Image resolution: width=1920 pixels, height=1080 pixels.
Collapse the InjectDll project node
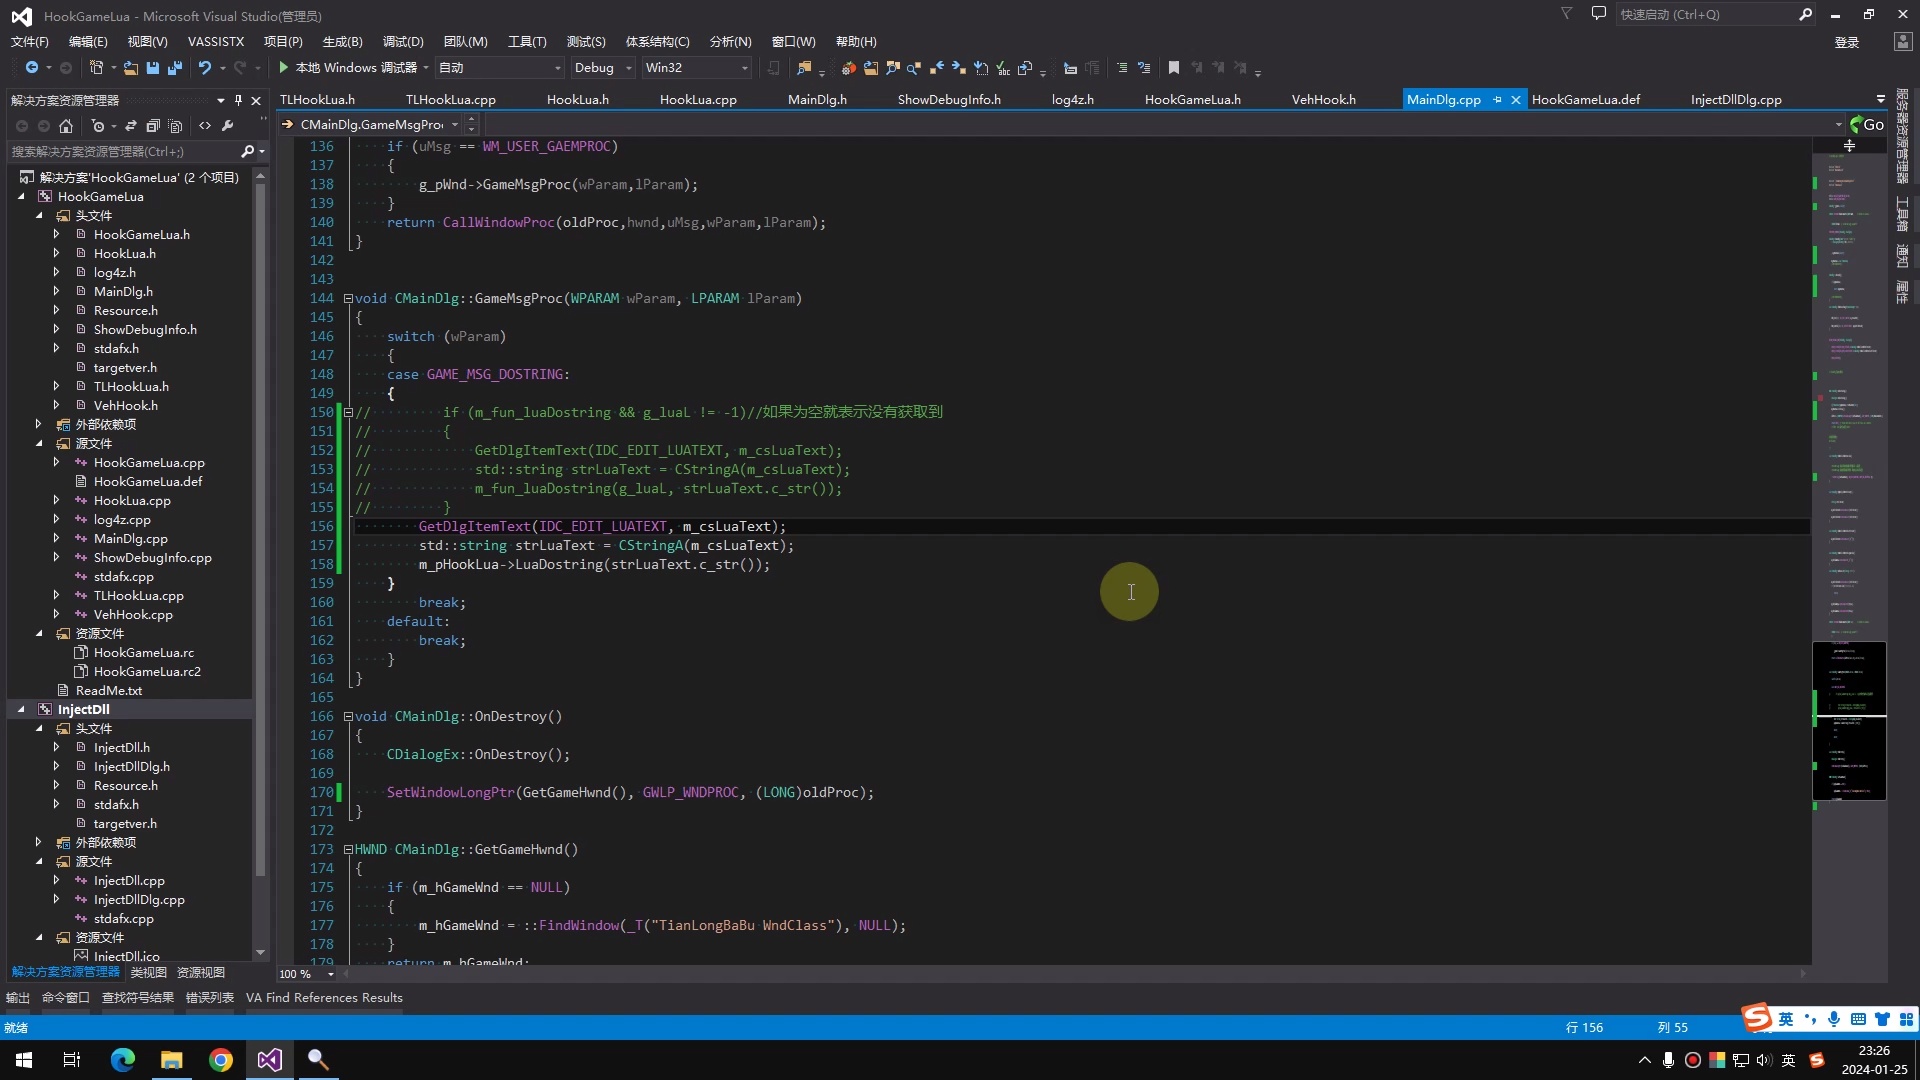21,710
